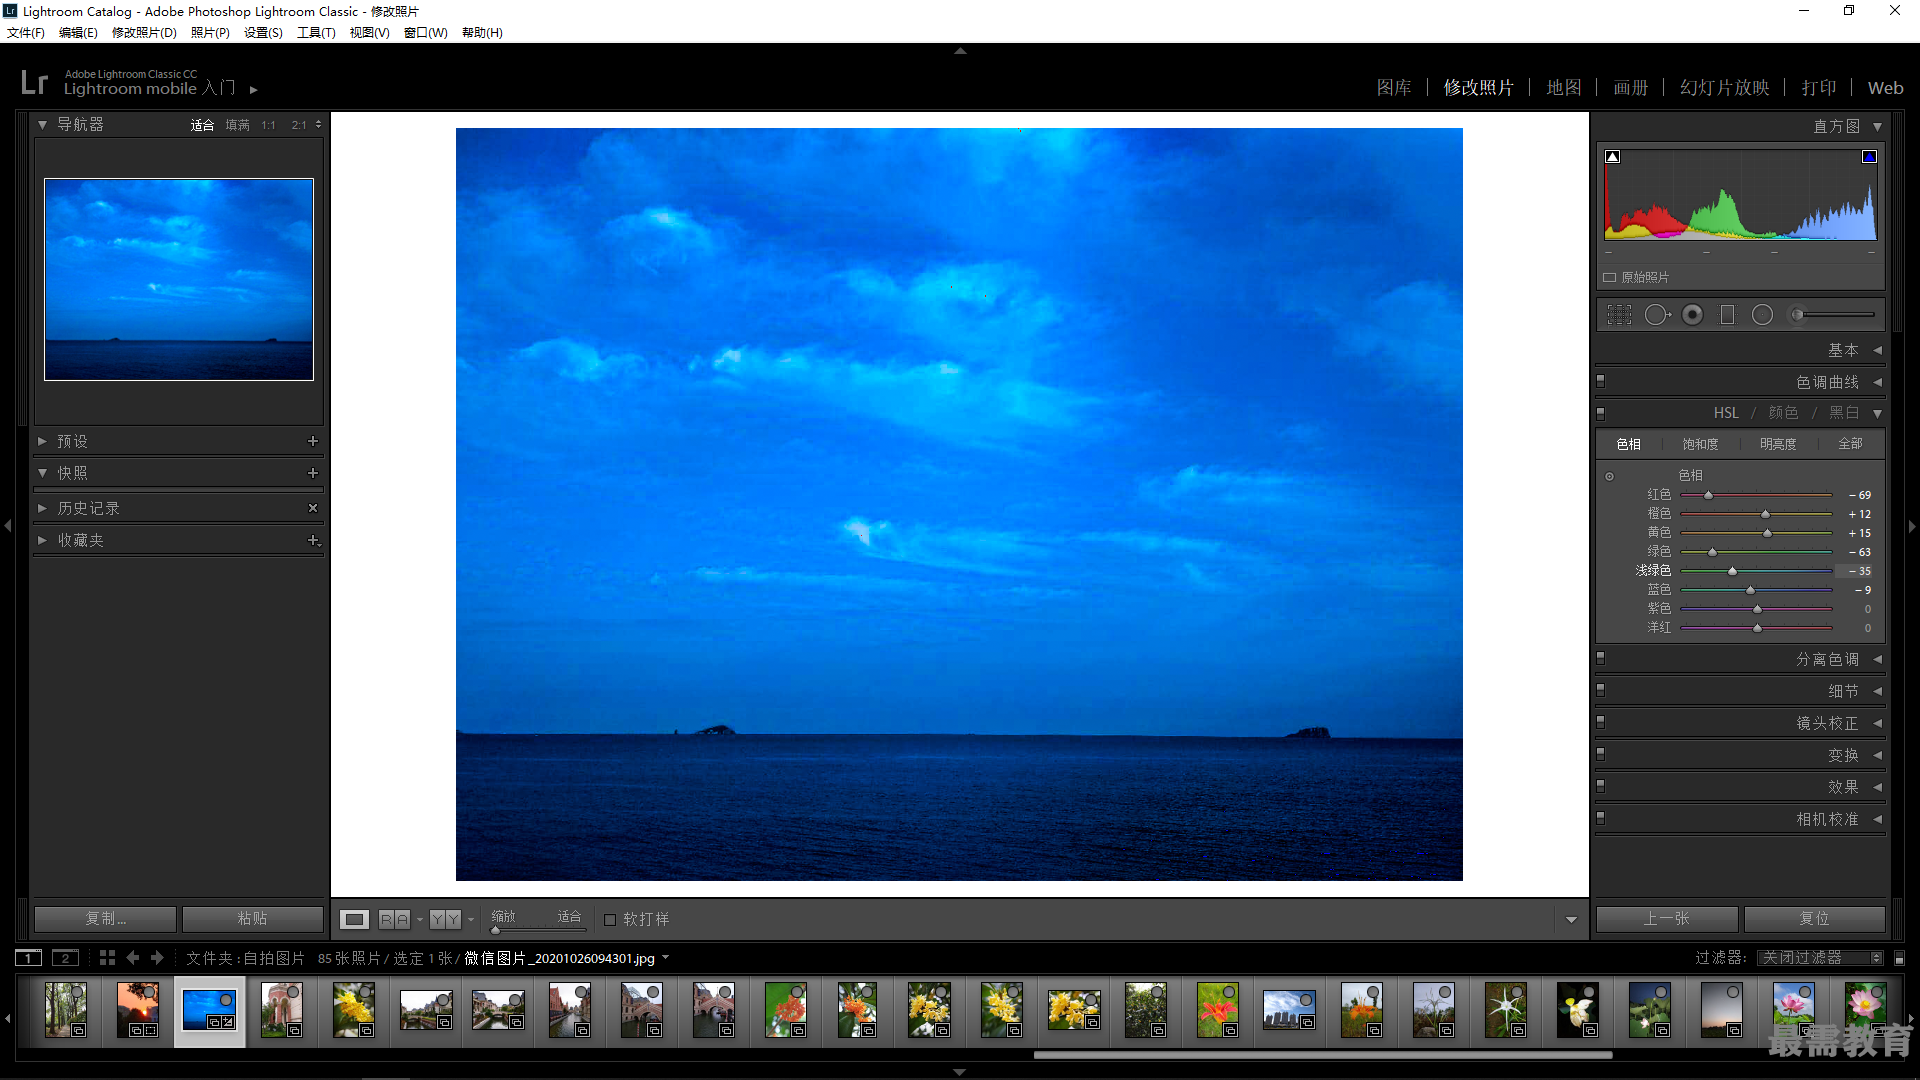Image resolution: width=1920 pixels, height=1080 pixels.
Task: Open the toolbar content dropdown arrow
Action: (1571, 920)
